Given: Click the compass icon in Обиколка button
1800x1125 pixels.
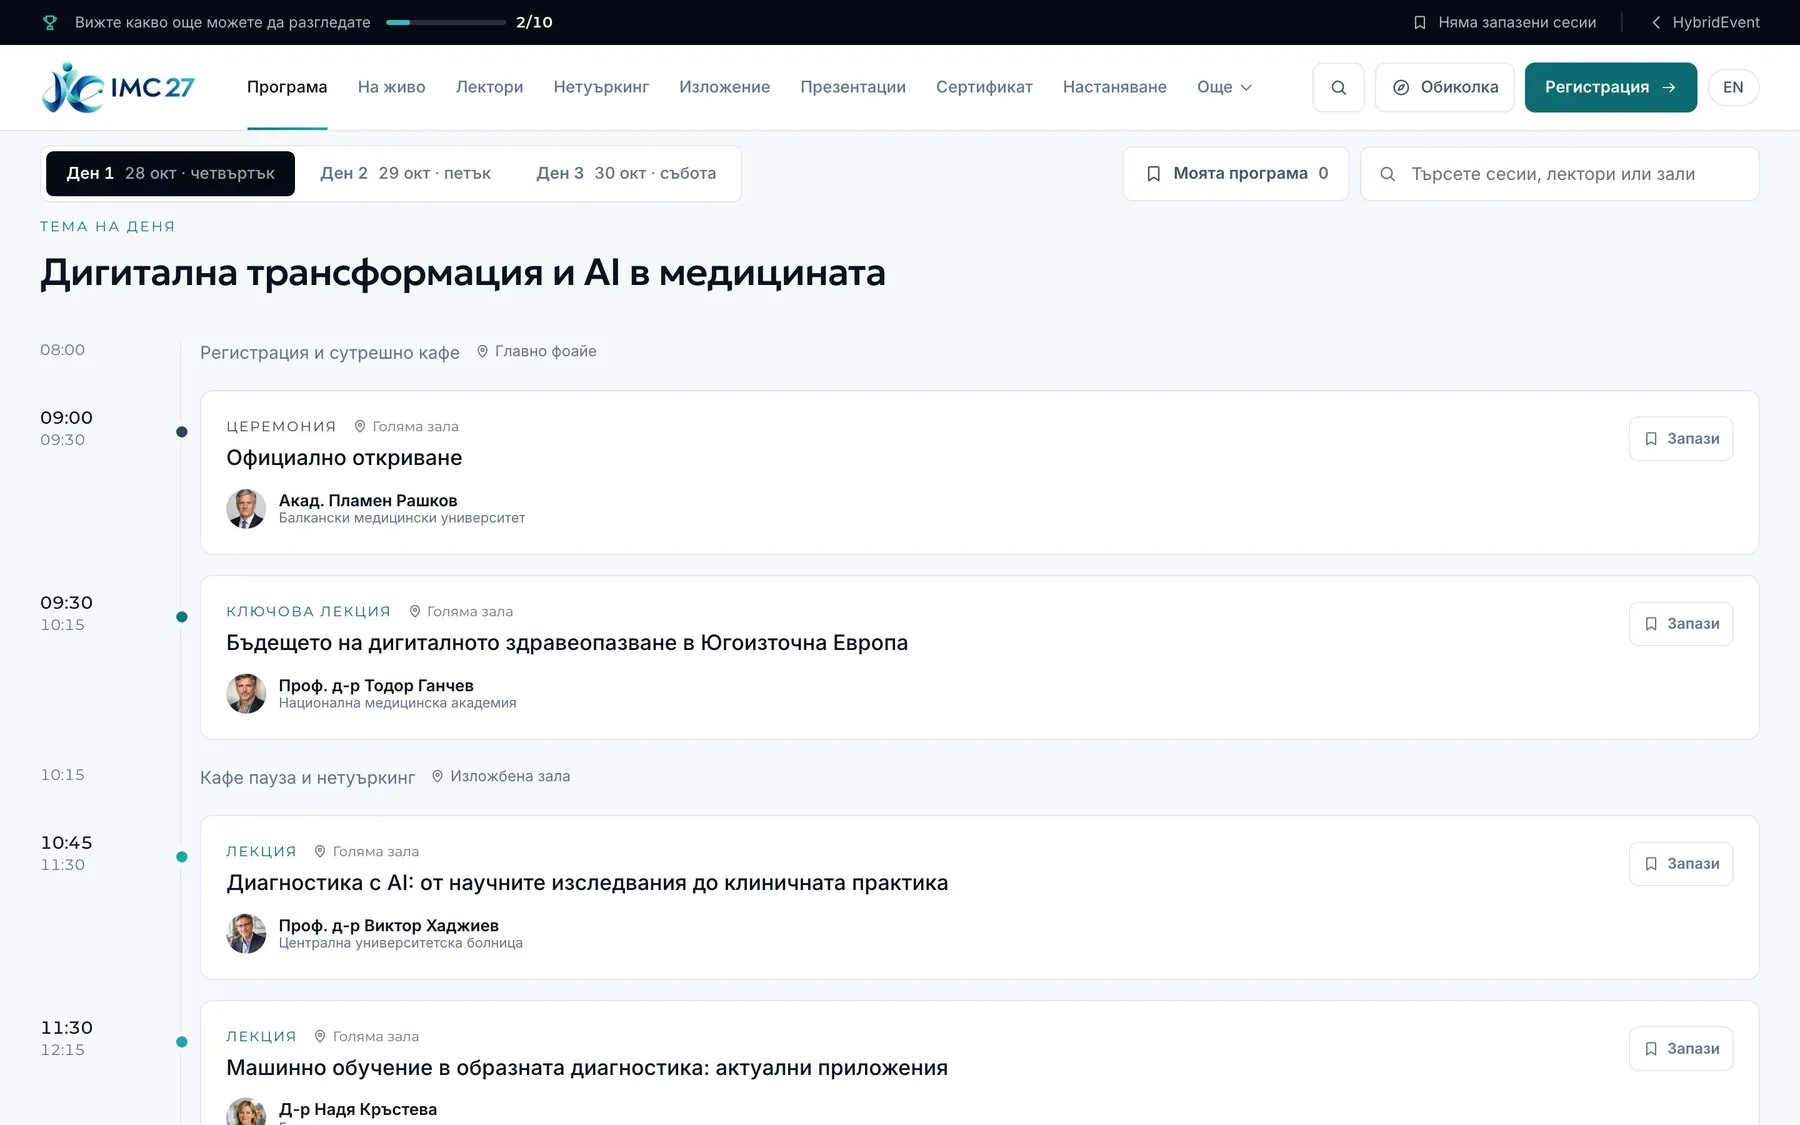Looking at the screenshot, I should [x=1401, y=87].
